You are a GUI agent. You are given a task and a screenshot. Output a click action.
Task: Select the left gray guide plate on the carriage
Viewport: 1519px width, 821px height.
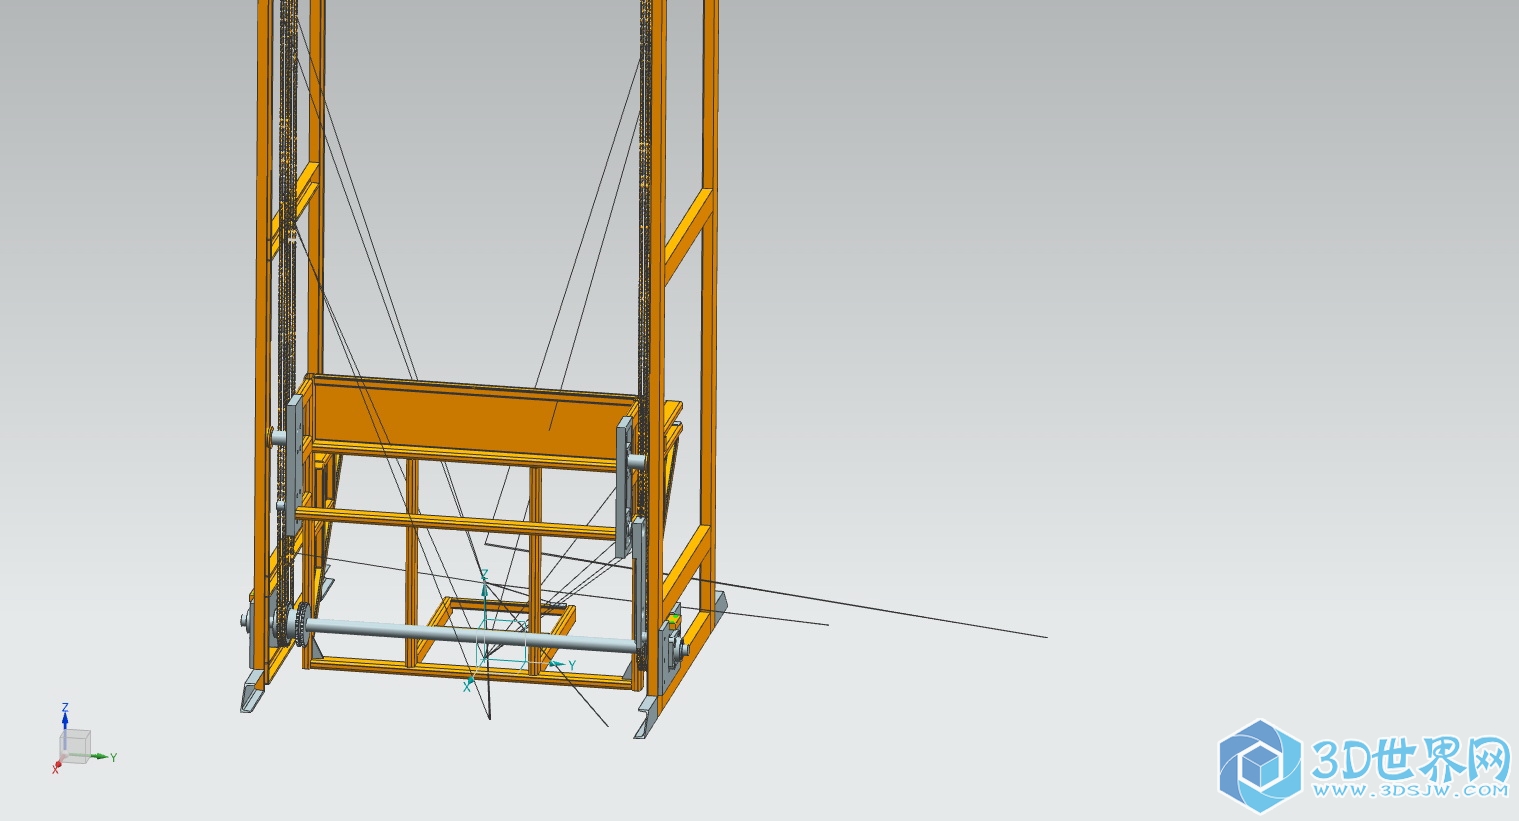[x=295, y=465]
